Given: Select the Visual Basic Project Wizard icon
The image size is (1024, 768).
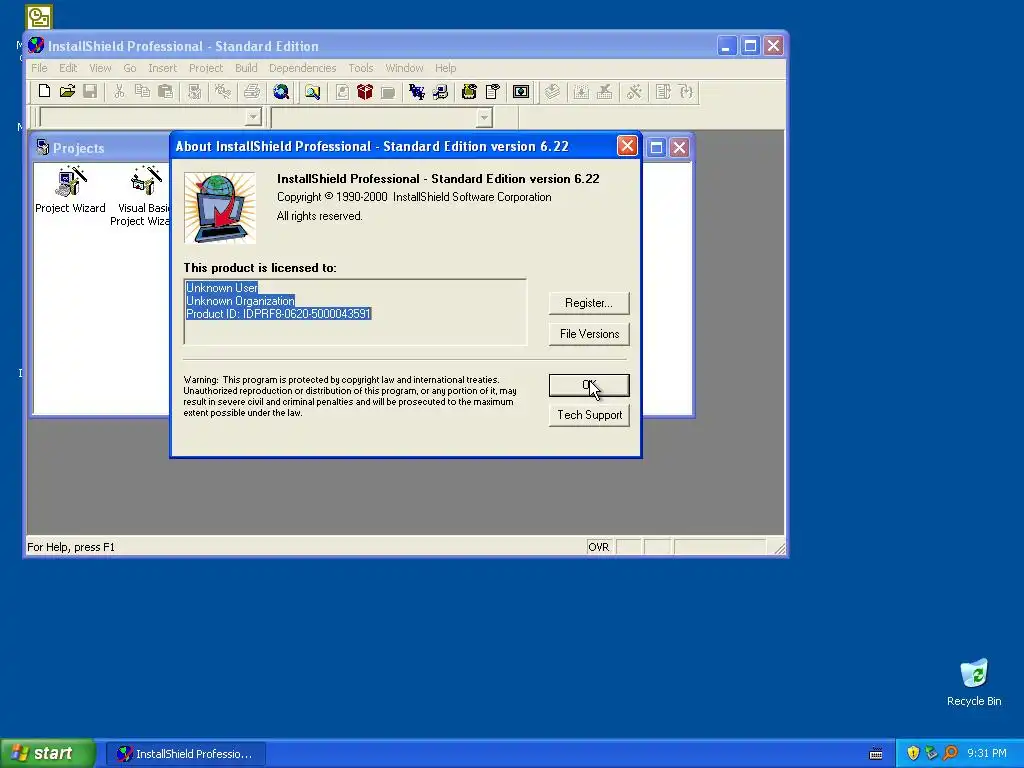Looking at the screenshot, I should (x=140, y=196).
